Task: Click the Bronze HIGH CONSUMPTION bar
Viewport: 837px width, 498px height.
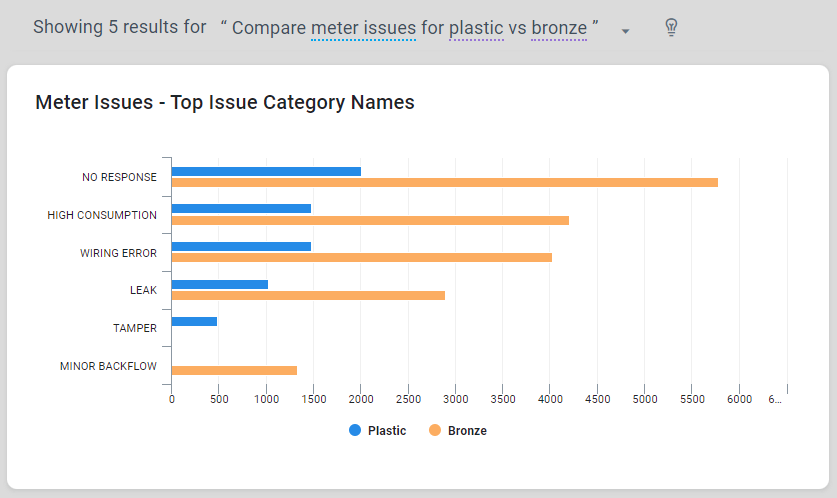Action: (370, 220)
